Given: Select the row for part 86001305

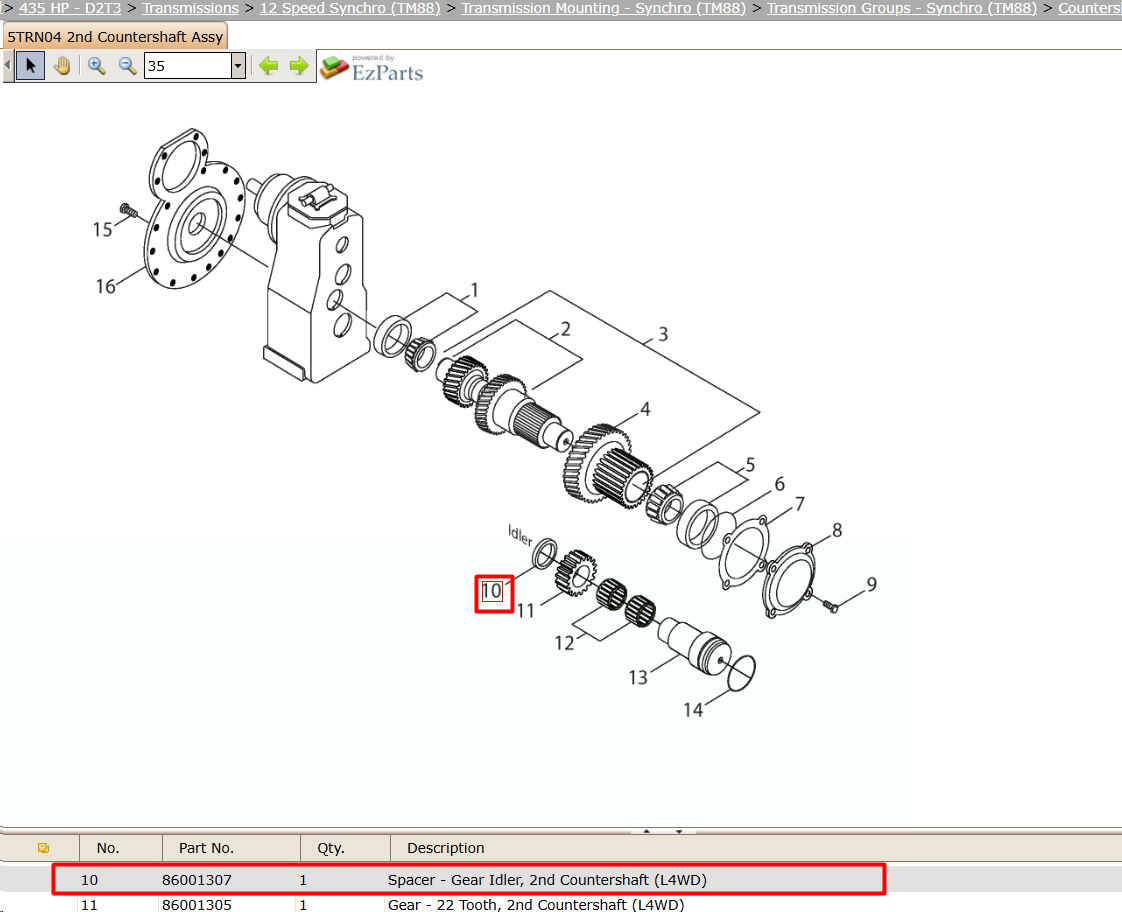Looking at the screenshot, I should (x=561, y=904).
